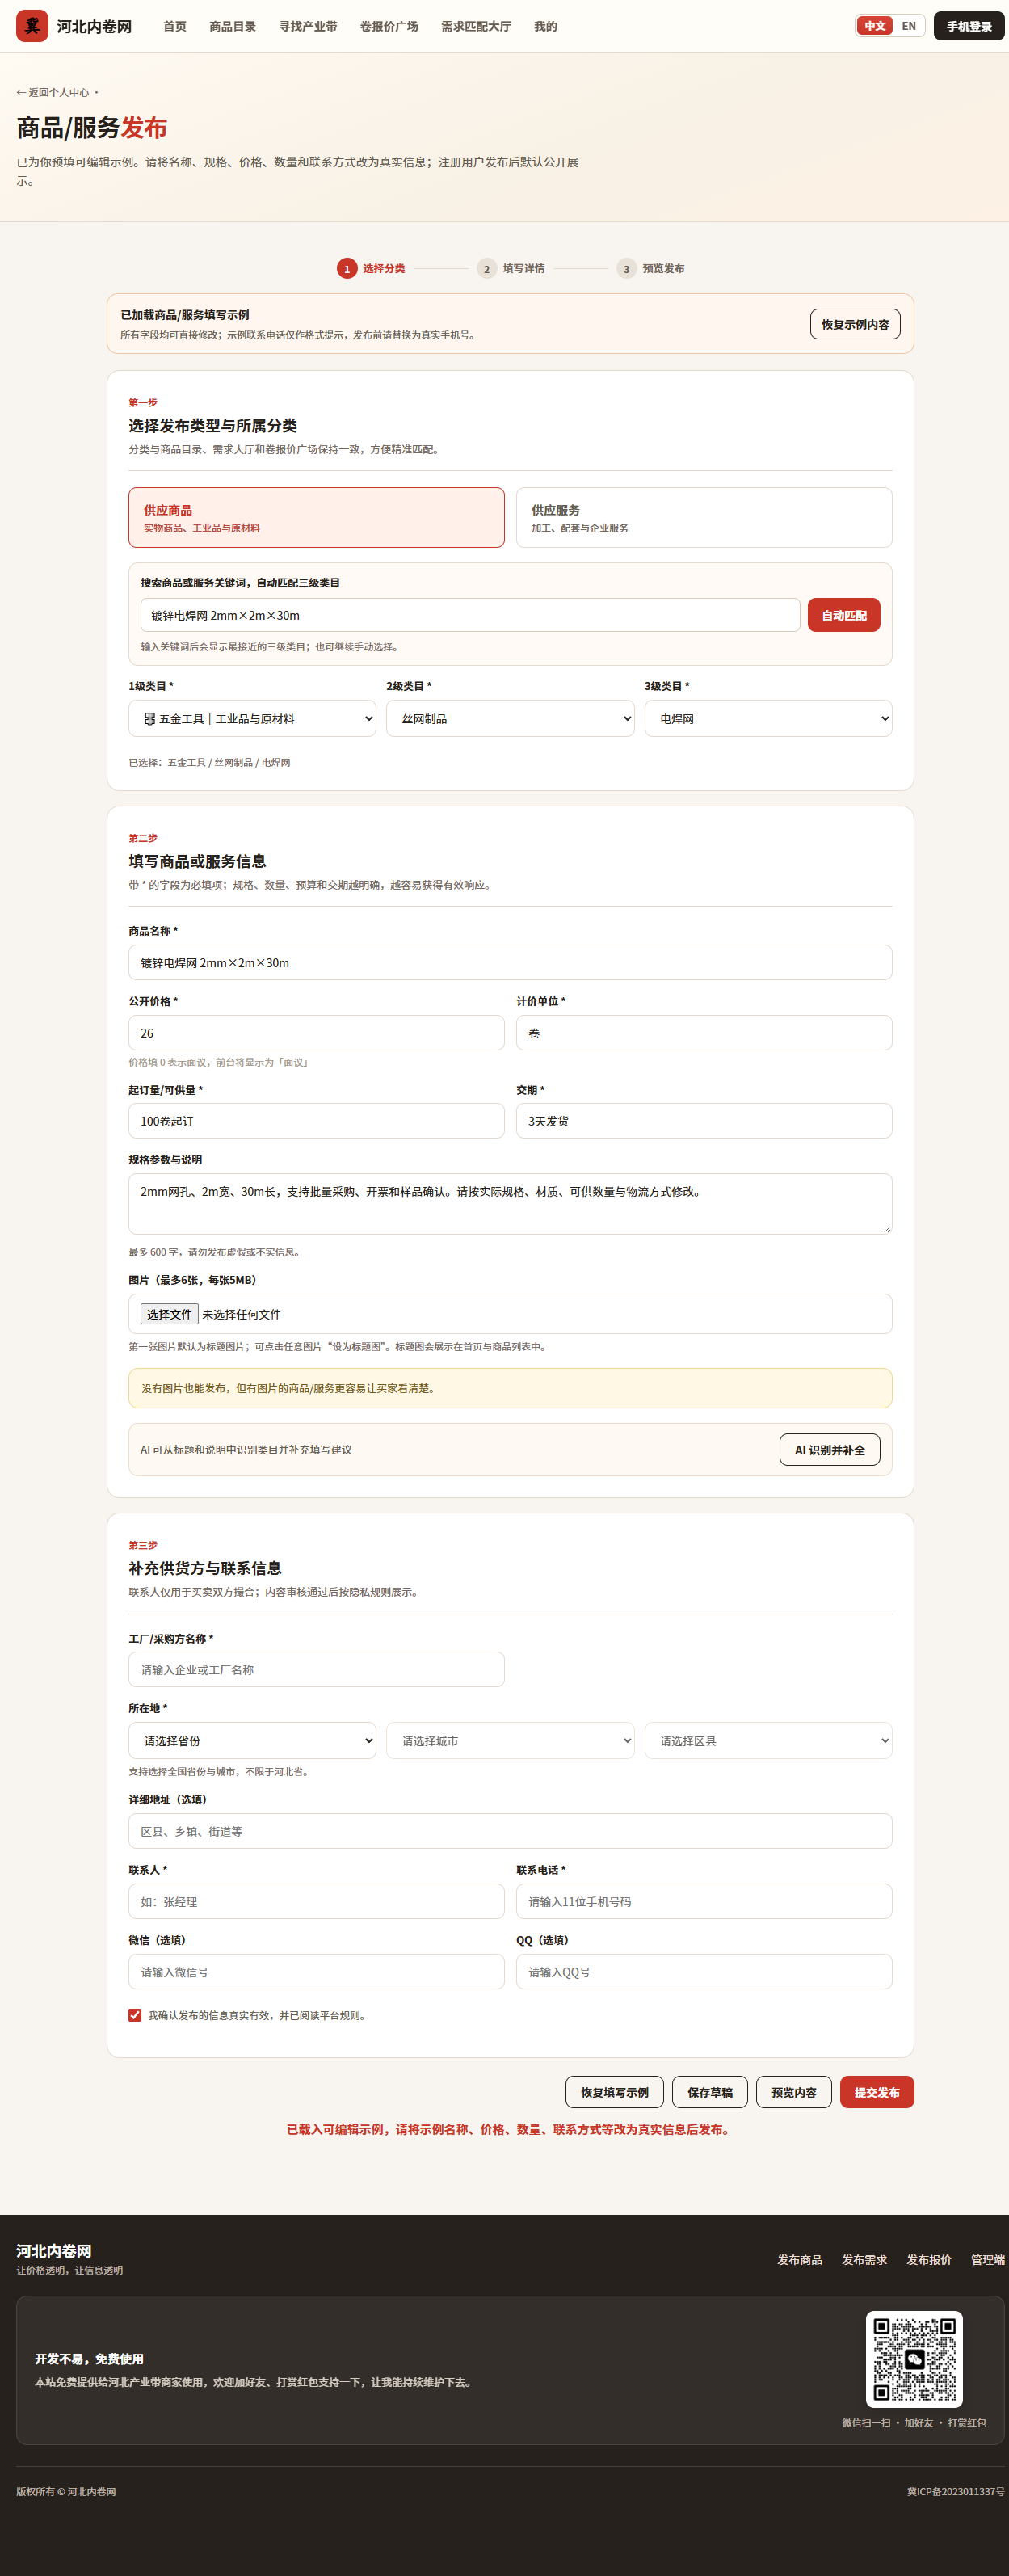This screenshot has height=2576, width=1009.
Task: Click the 选择文件 upload button
Action: (169, 1314)
